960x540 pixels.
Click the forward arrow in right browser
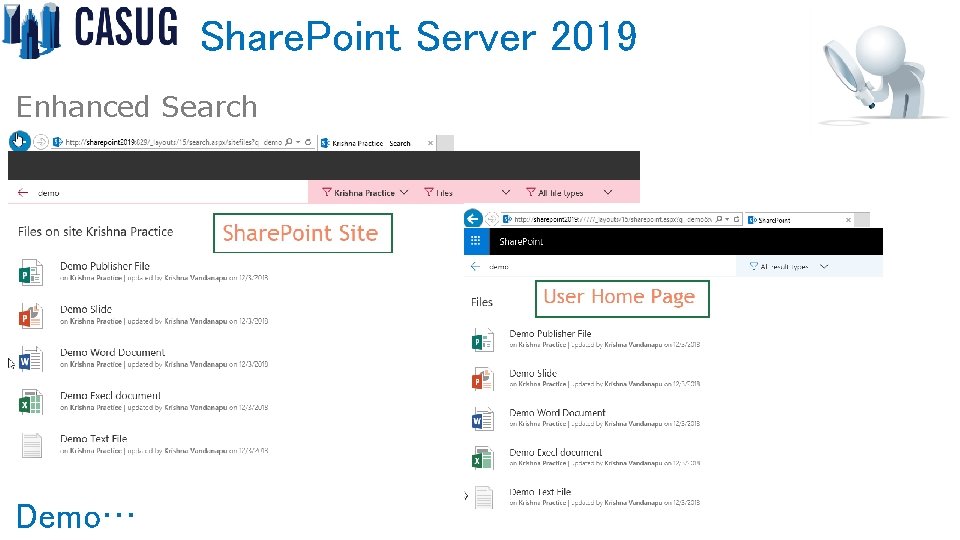(491, 219)
